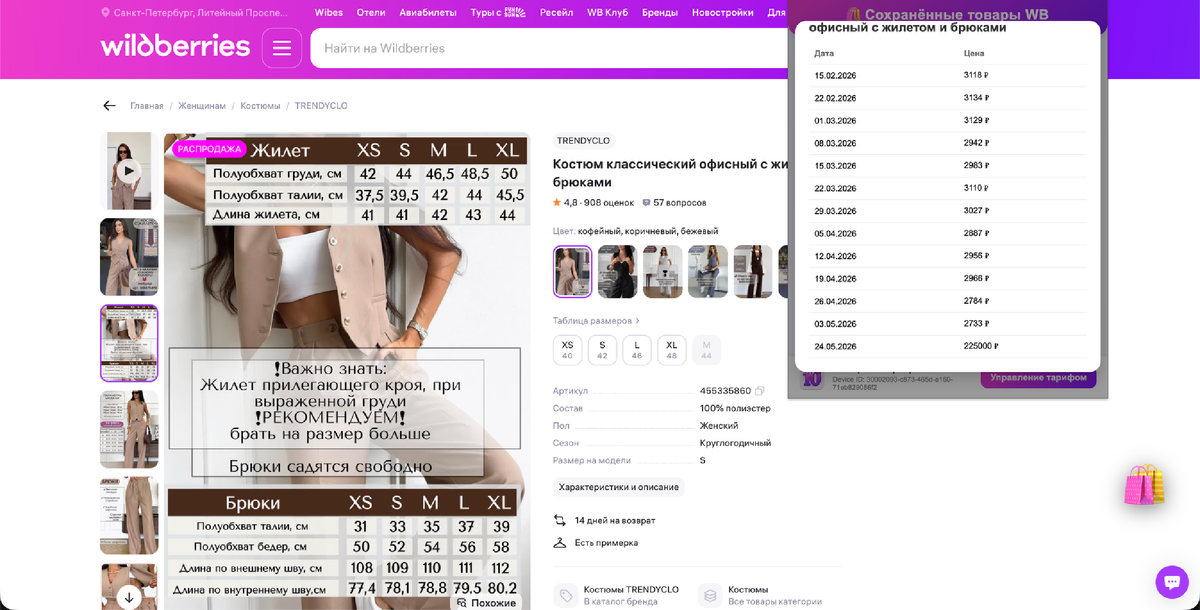Viewport: 1200px width, 610px height.
Task: Click the Saint Petersburg delivery address
Action: pyautogui.click(x=200, y=13)
